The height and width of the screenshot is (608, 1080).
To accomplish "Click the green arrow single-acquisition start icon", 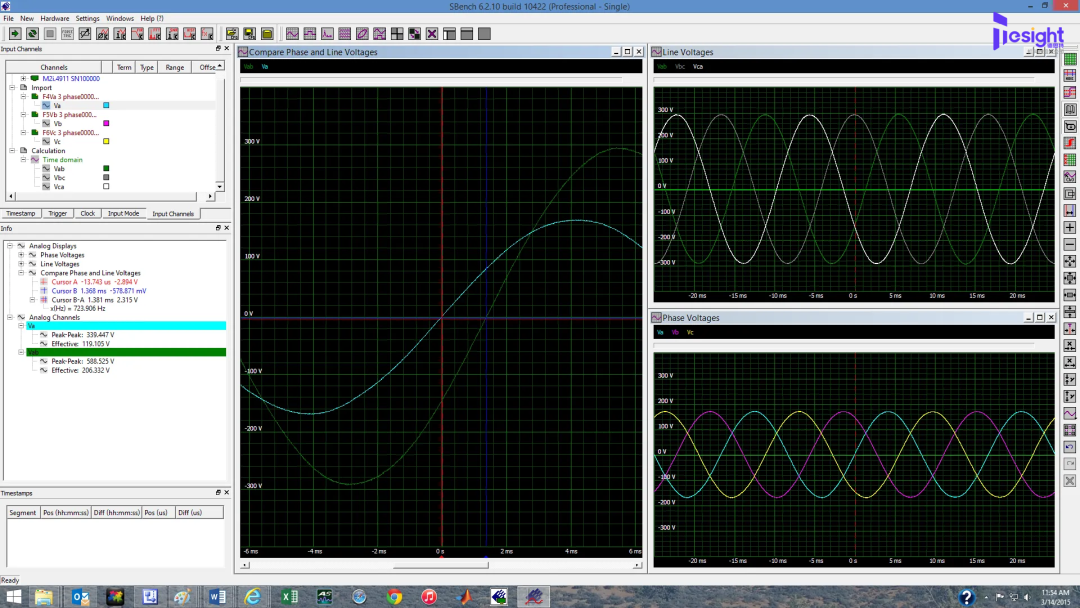I will 14,34.
